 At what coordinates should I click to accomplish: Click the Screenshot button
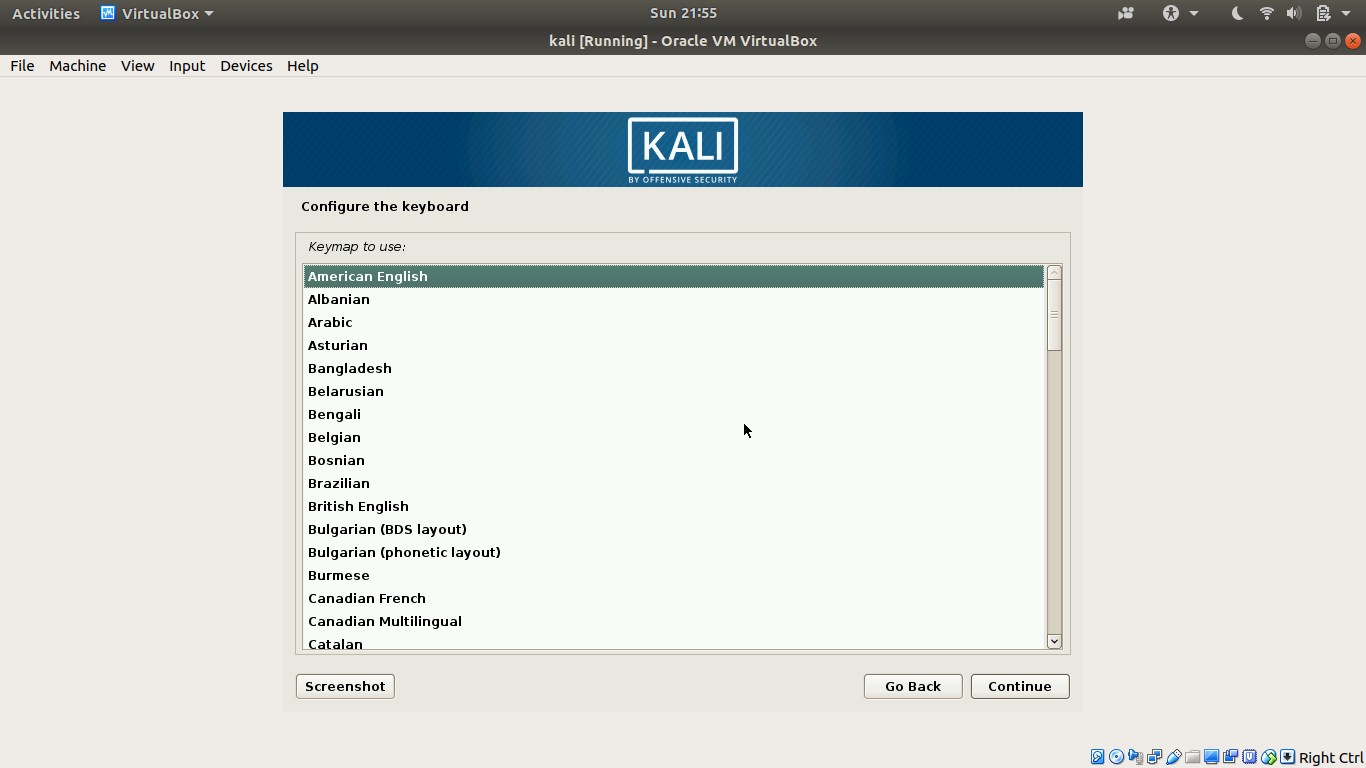pos(345,686)
